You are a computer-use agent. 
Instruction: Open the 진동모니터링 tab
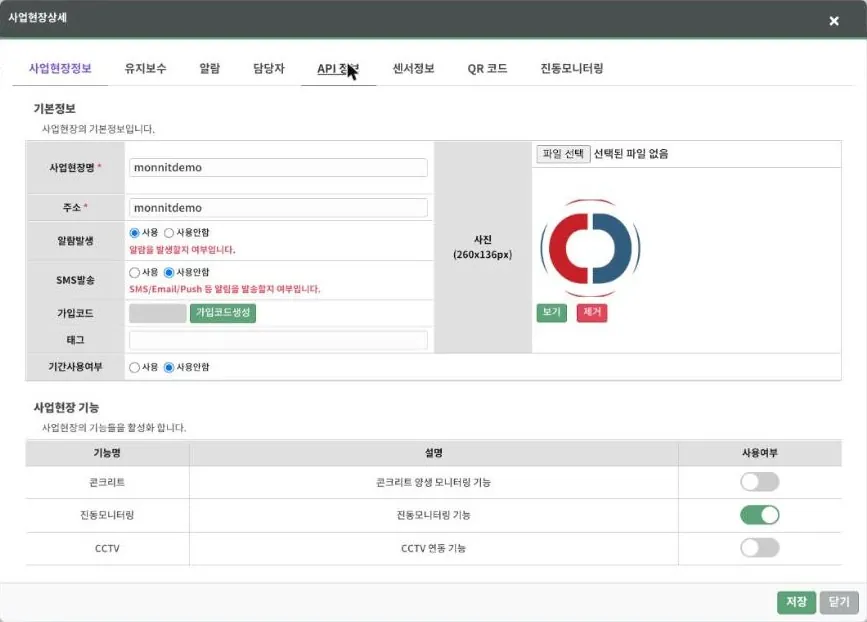pos(572,69)
